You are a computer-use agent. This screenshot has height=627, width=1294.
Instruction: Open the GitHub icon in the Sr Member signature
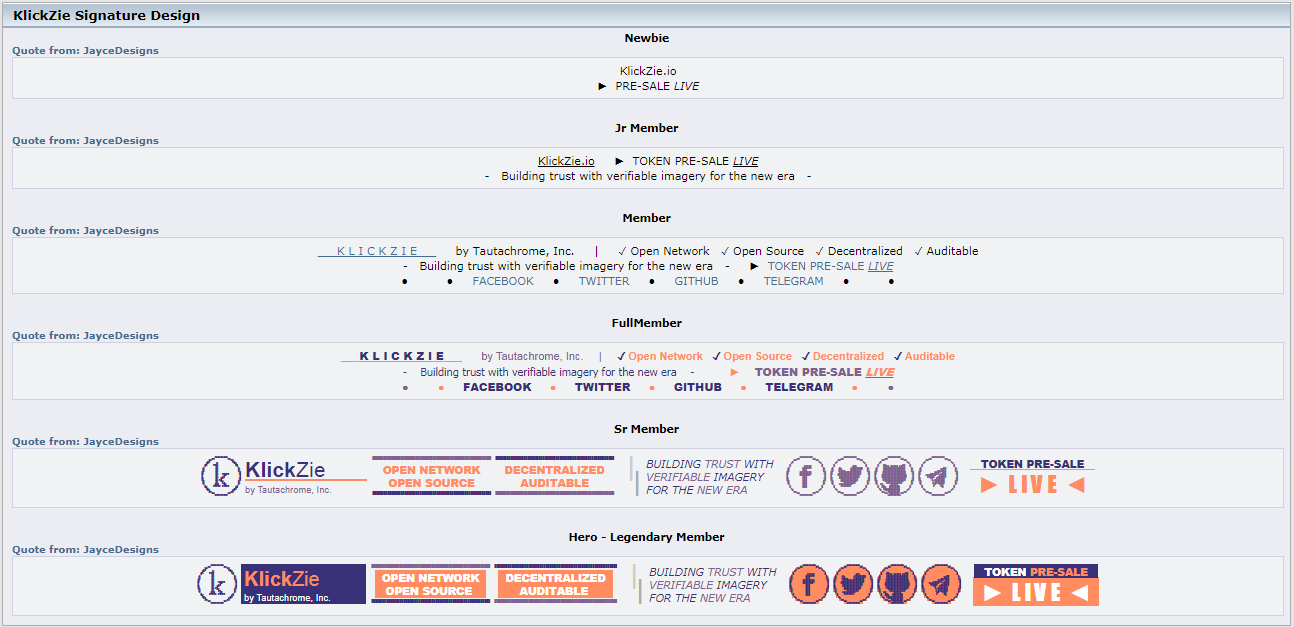[894, 476]
